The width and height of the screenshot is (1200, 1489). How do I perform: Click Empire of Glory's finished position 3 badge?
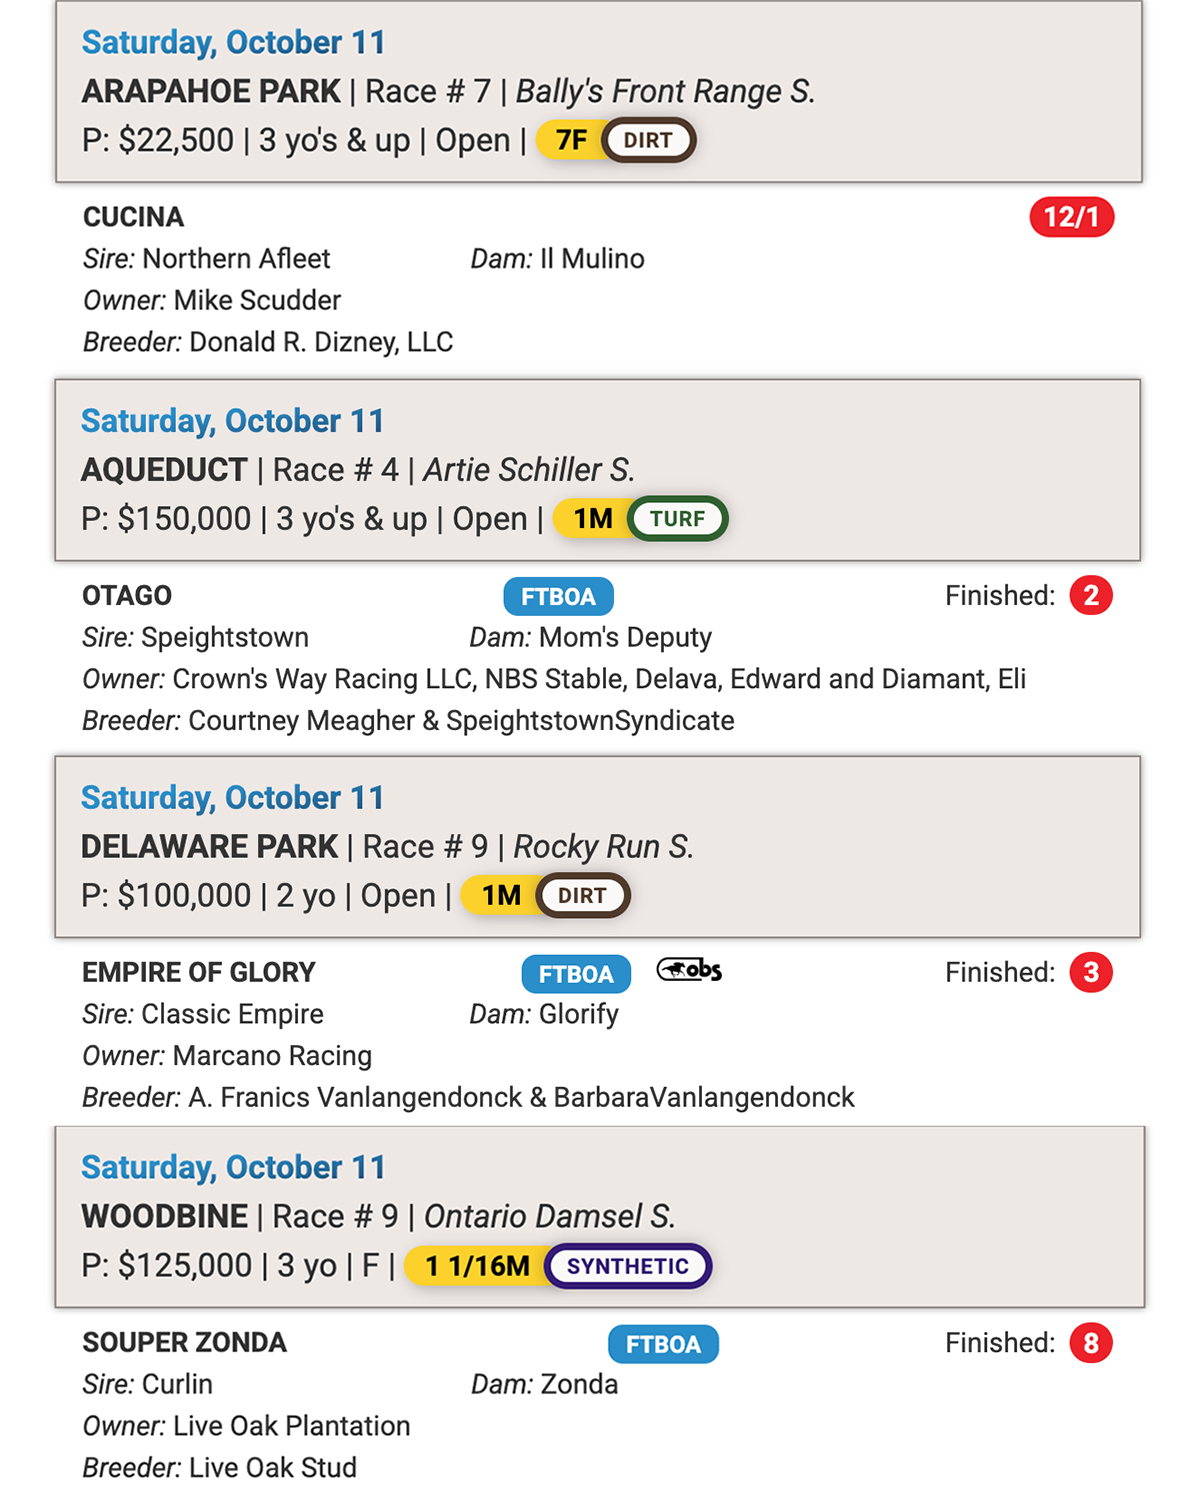point(1091,972)
